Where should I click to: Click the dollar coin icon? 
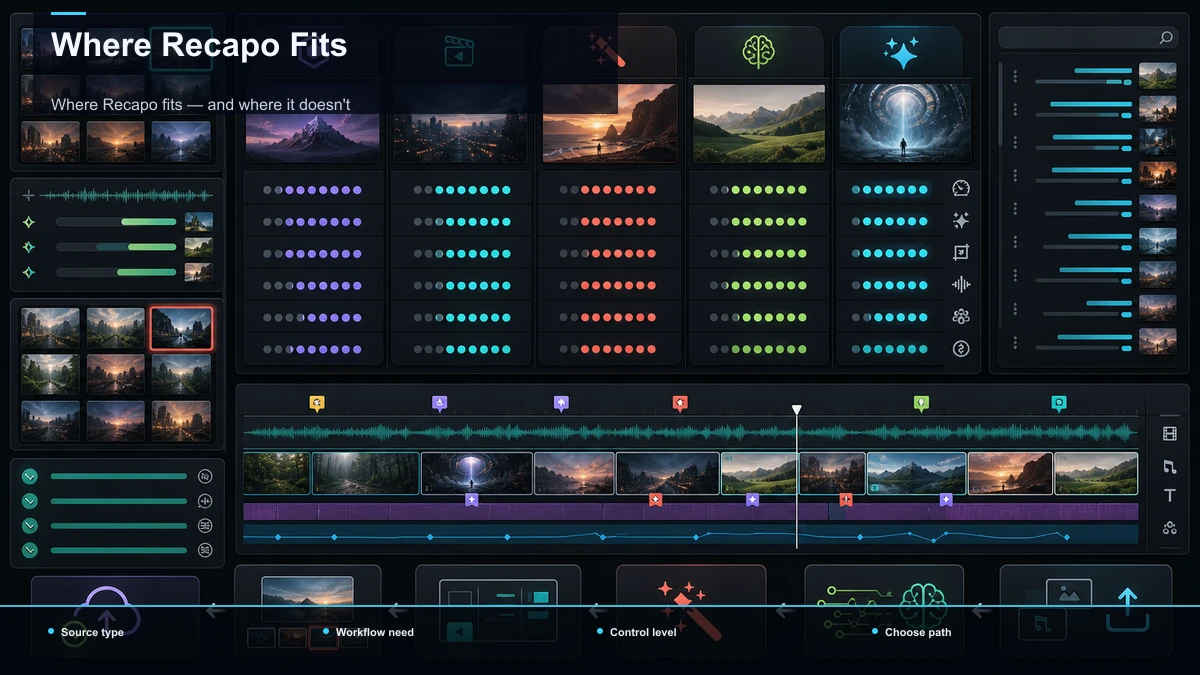pos(962,348)
